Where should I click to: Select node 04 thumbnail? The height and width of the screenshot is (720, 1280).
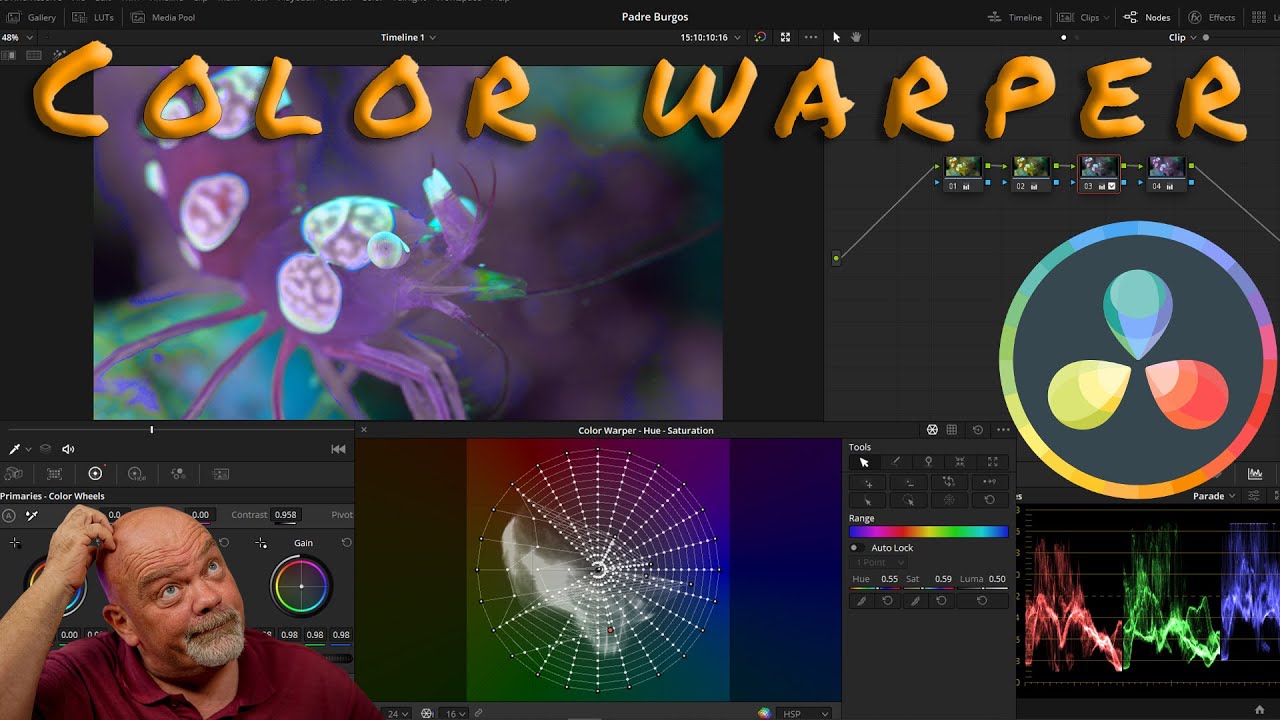1166,167
